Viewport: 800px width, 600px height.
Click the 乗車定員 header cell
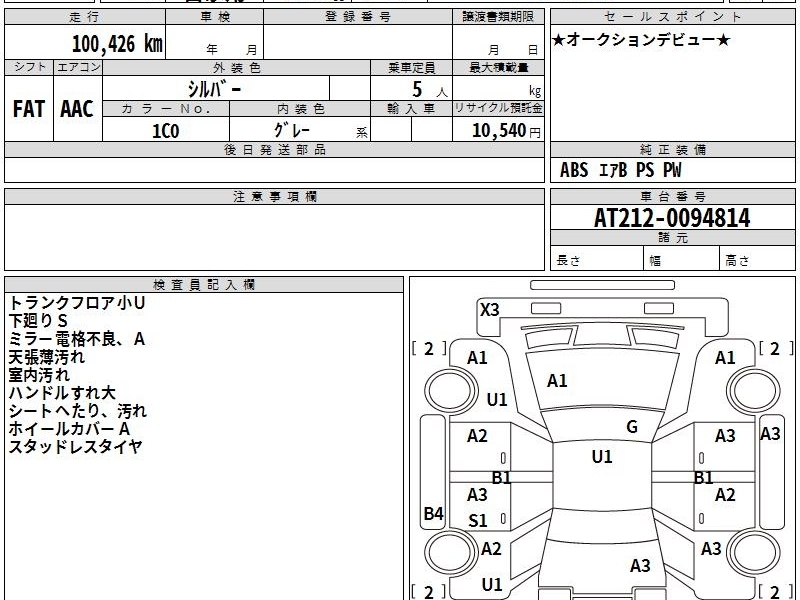(x=411, y=67)
